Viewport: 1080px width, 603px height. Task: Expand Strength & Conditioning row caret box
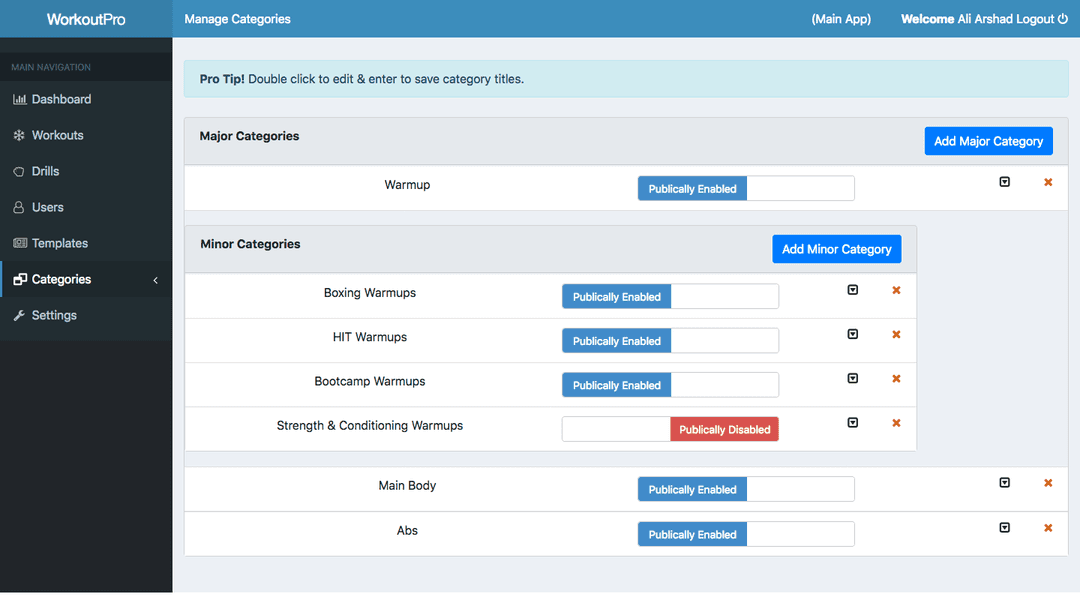click(x=853, y=422)
